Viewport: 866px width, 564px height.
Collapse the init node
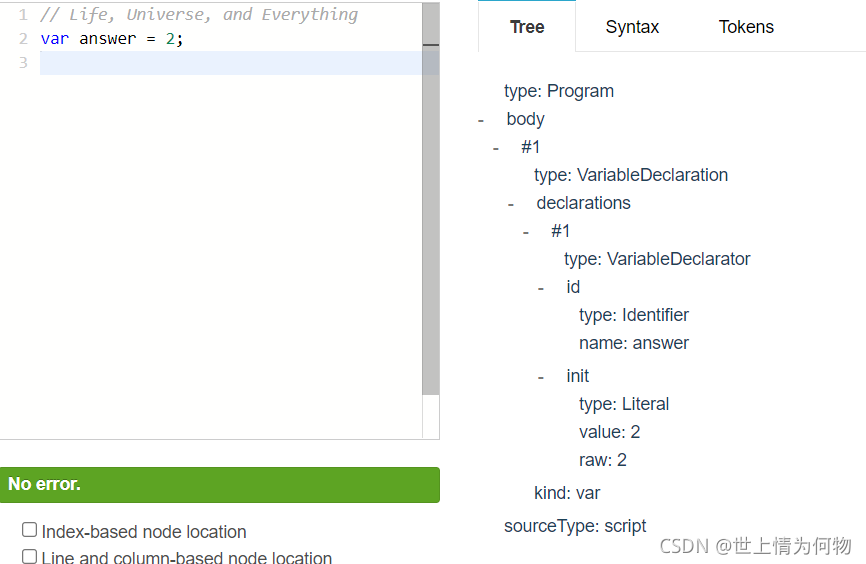[540, 378]
